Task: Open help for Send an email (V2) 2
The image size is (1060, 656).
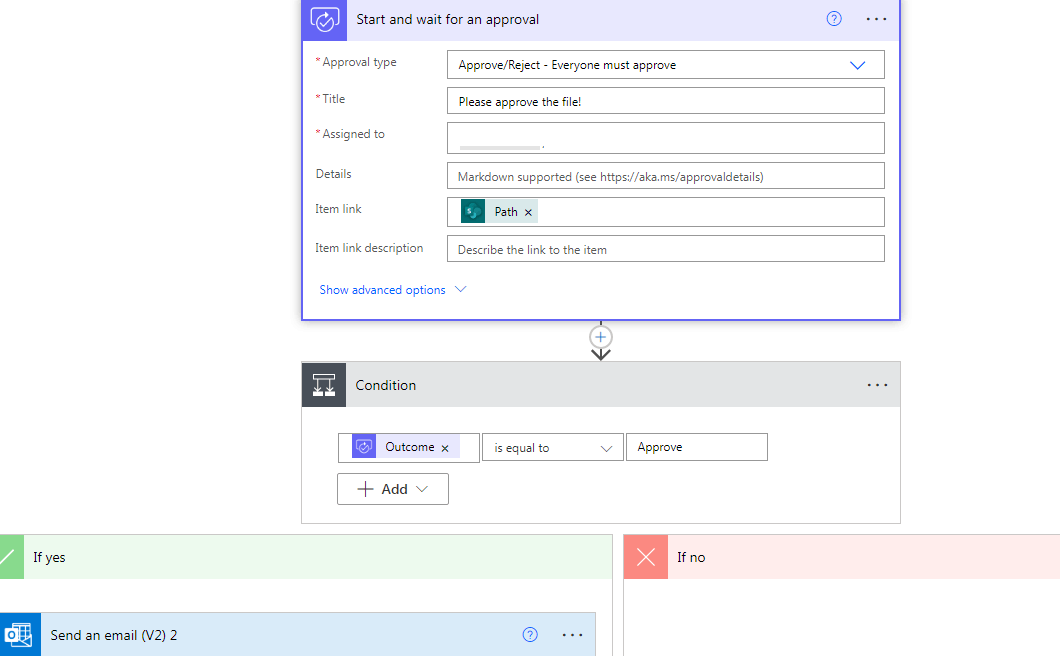Action: point(530,634)
